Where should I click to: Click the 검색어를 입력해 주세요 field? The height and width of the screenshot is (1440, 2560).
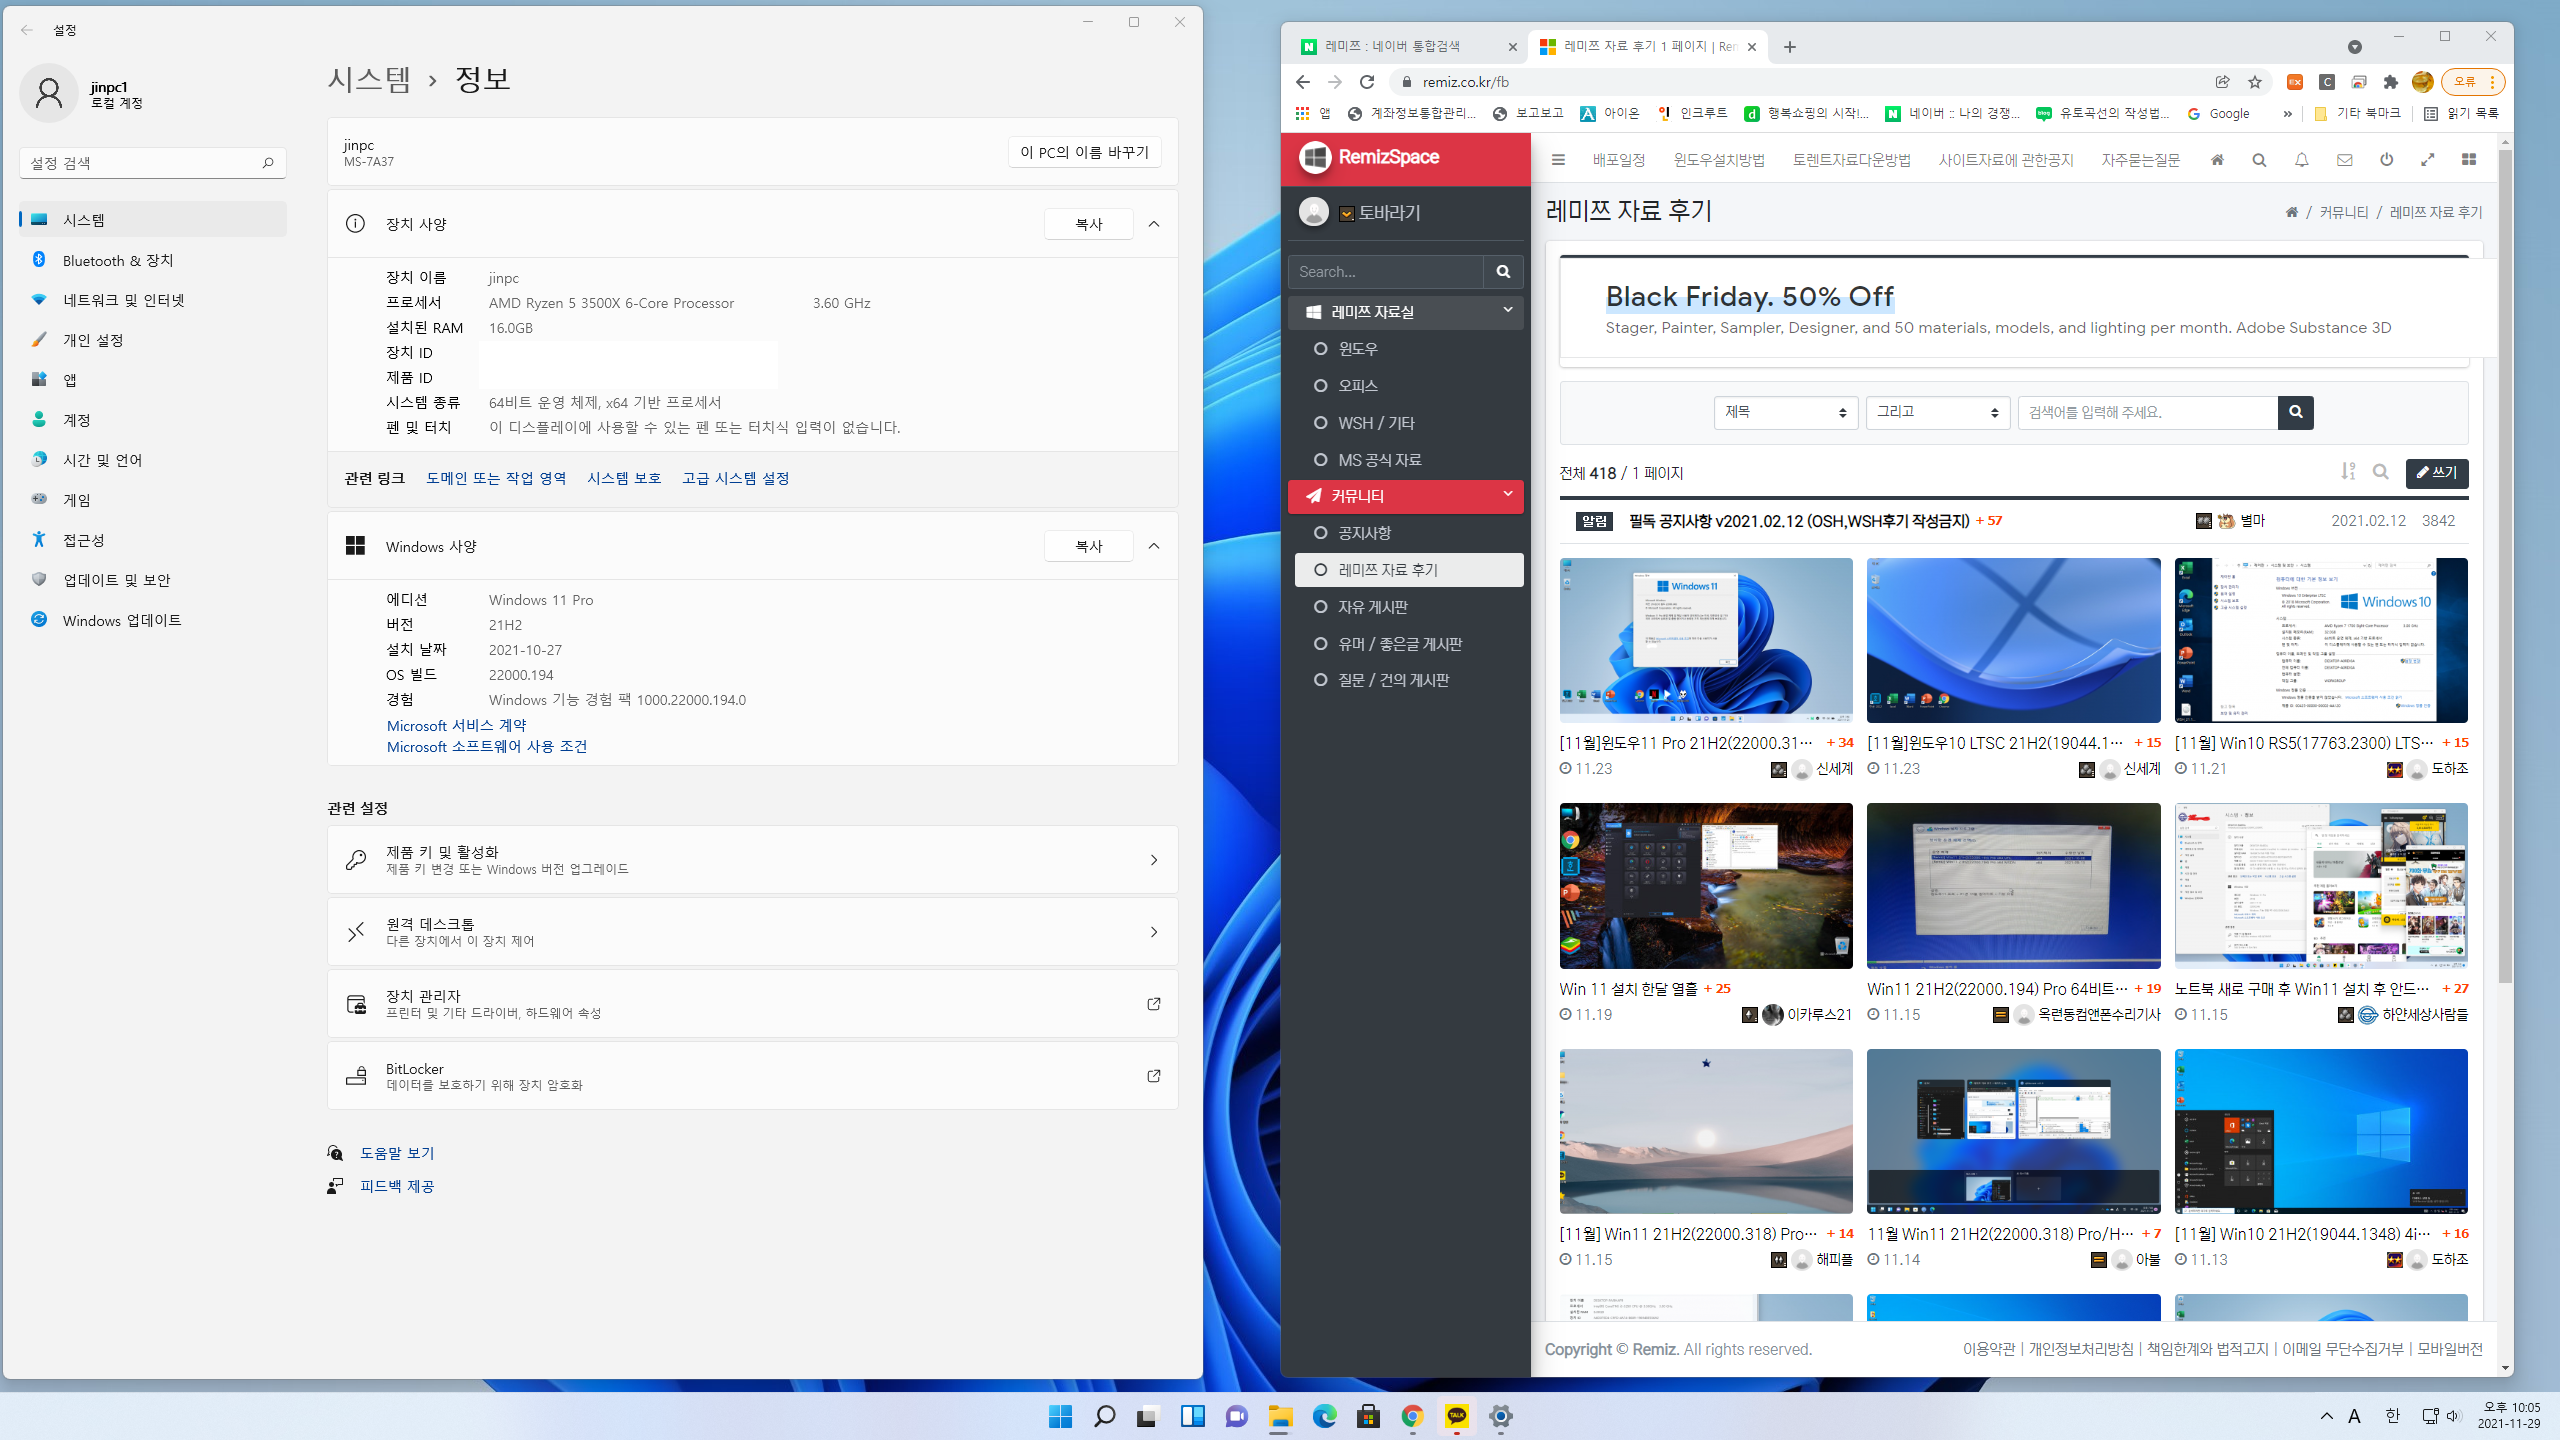[x=2147, y=412]
